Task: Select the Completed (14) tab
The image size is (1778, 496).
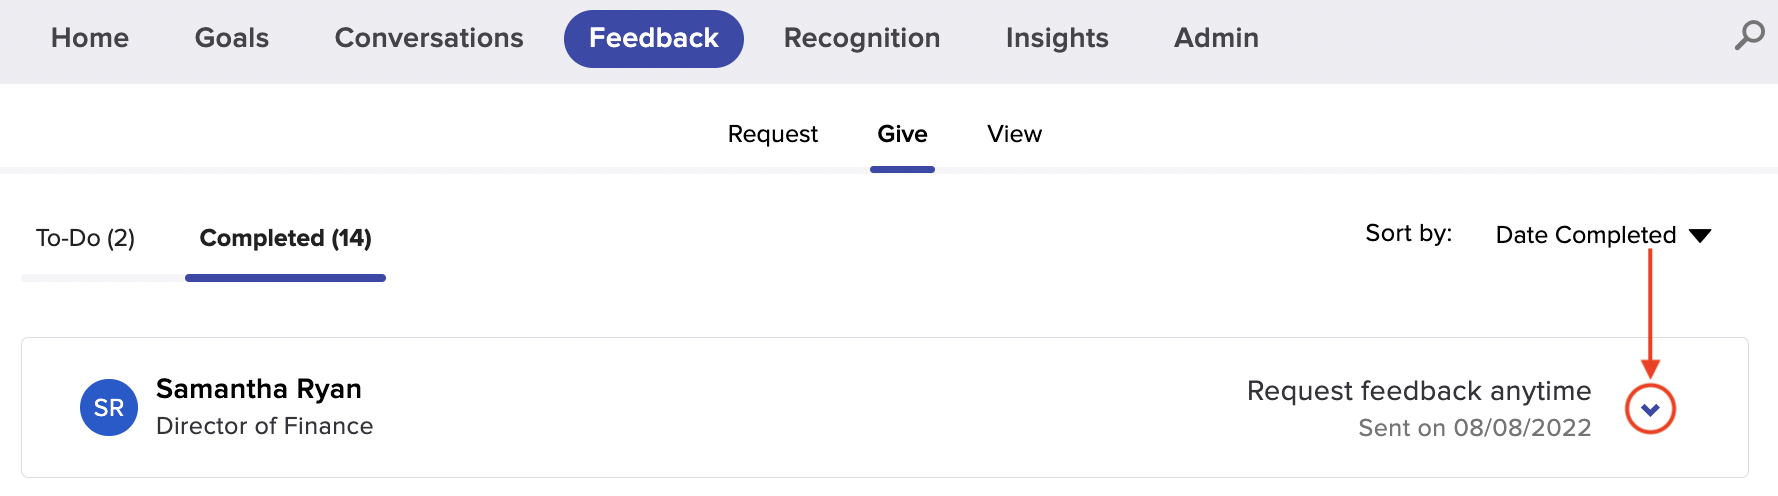Action: 285,238
